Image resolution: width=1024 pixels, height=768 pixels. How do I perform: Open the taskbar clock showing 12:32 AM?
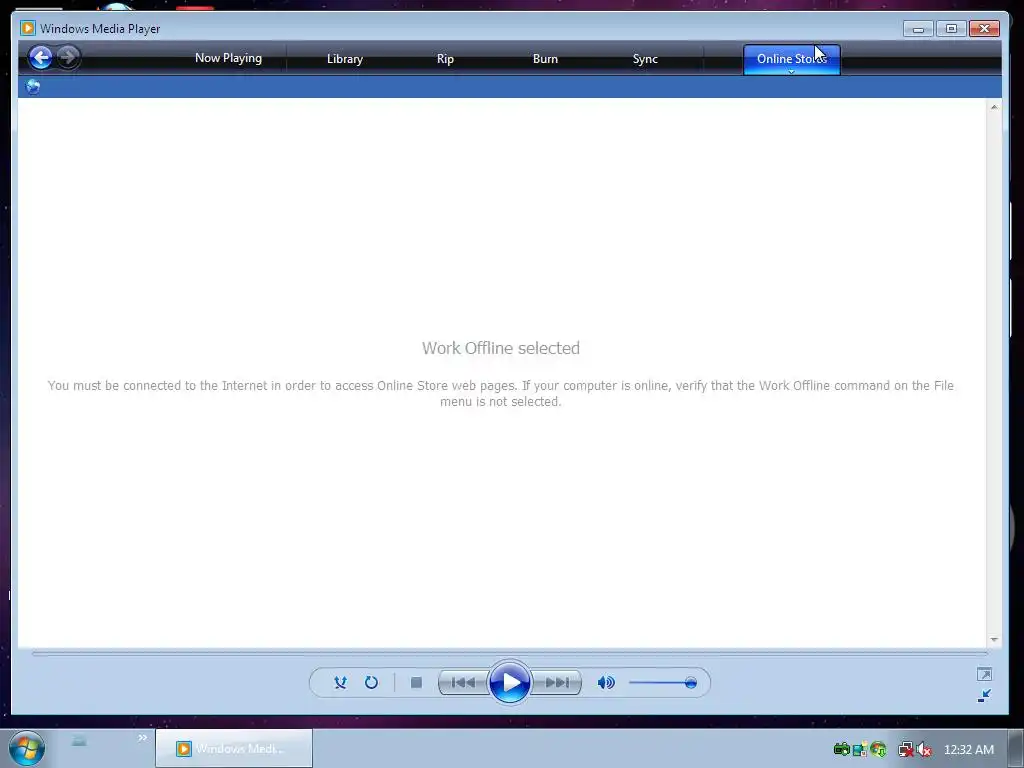[x=969, y=750]
